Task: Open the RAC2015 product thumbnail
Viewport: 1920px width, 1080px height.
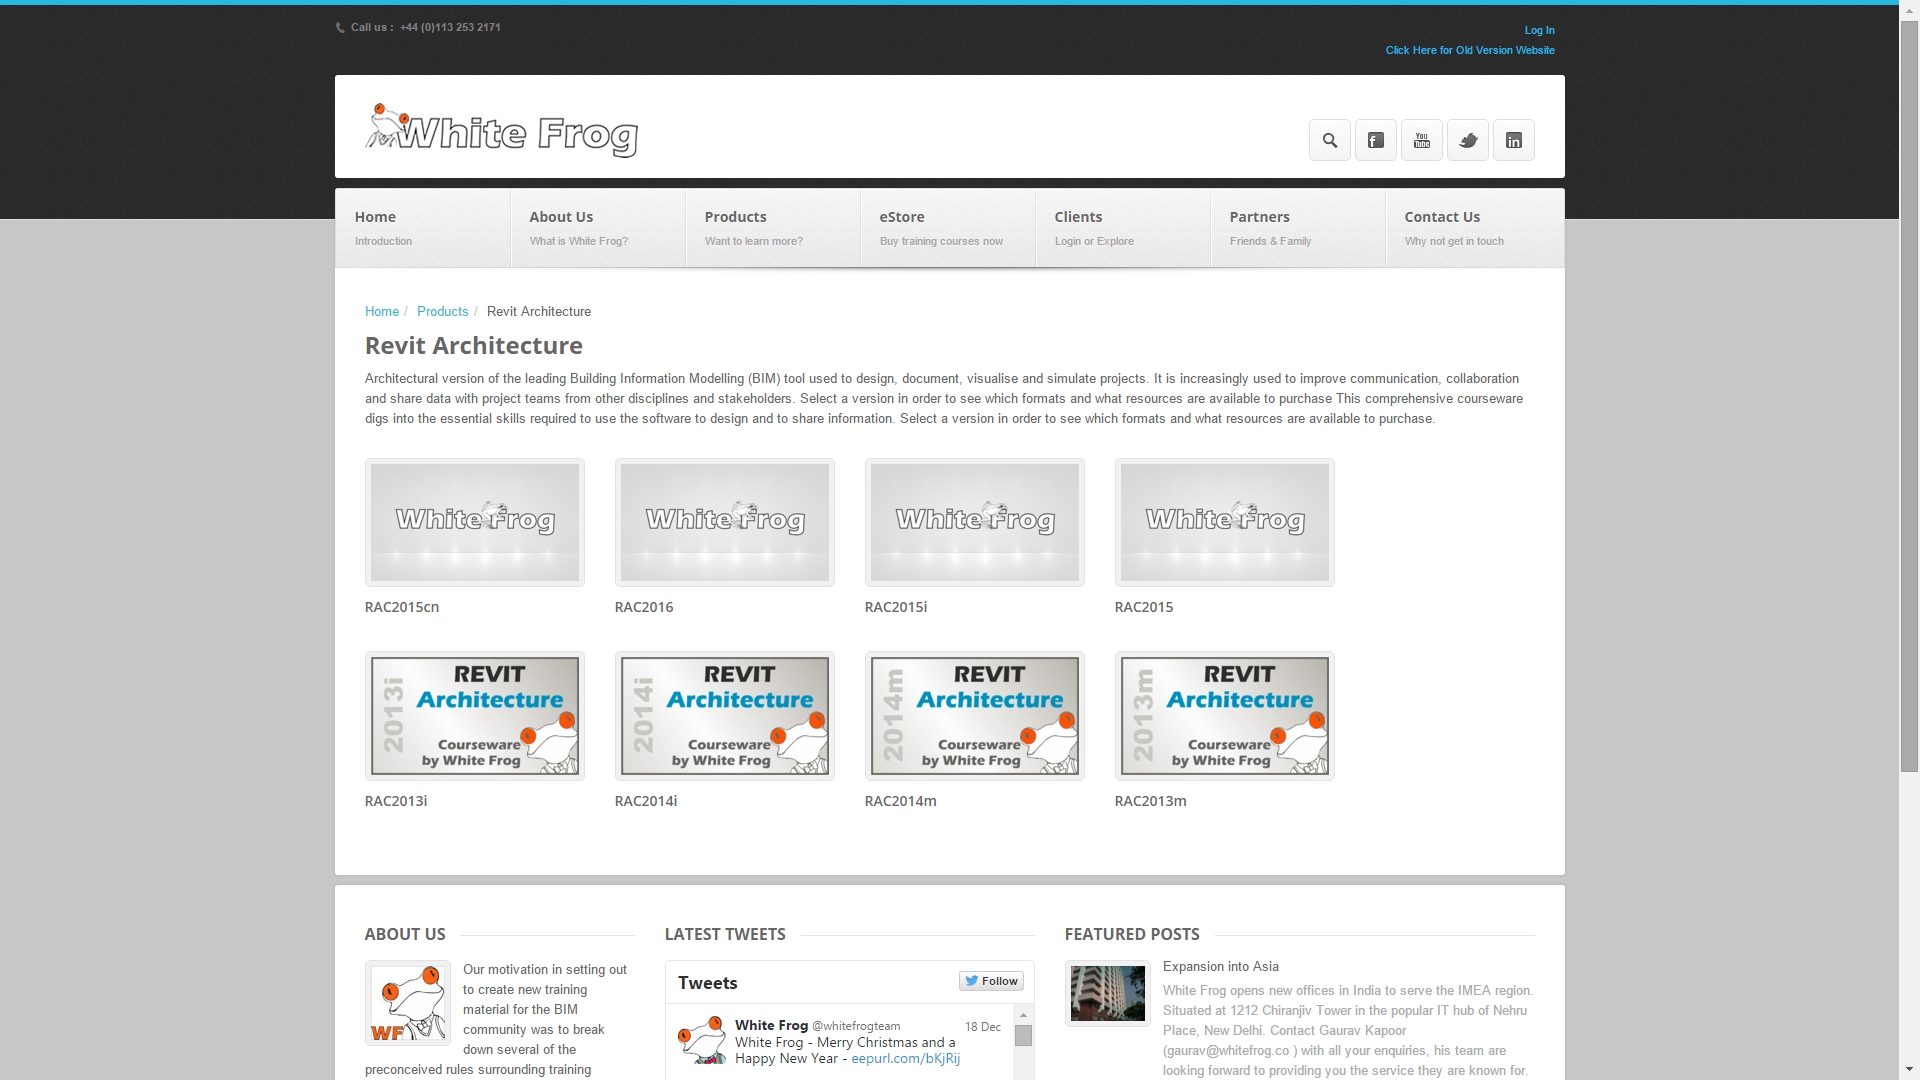Action: pyautogui.click(x=1225, y=522)
